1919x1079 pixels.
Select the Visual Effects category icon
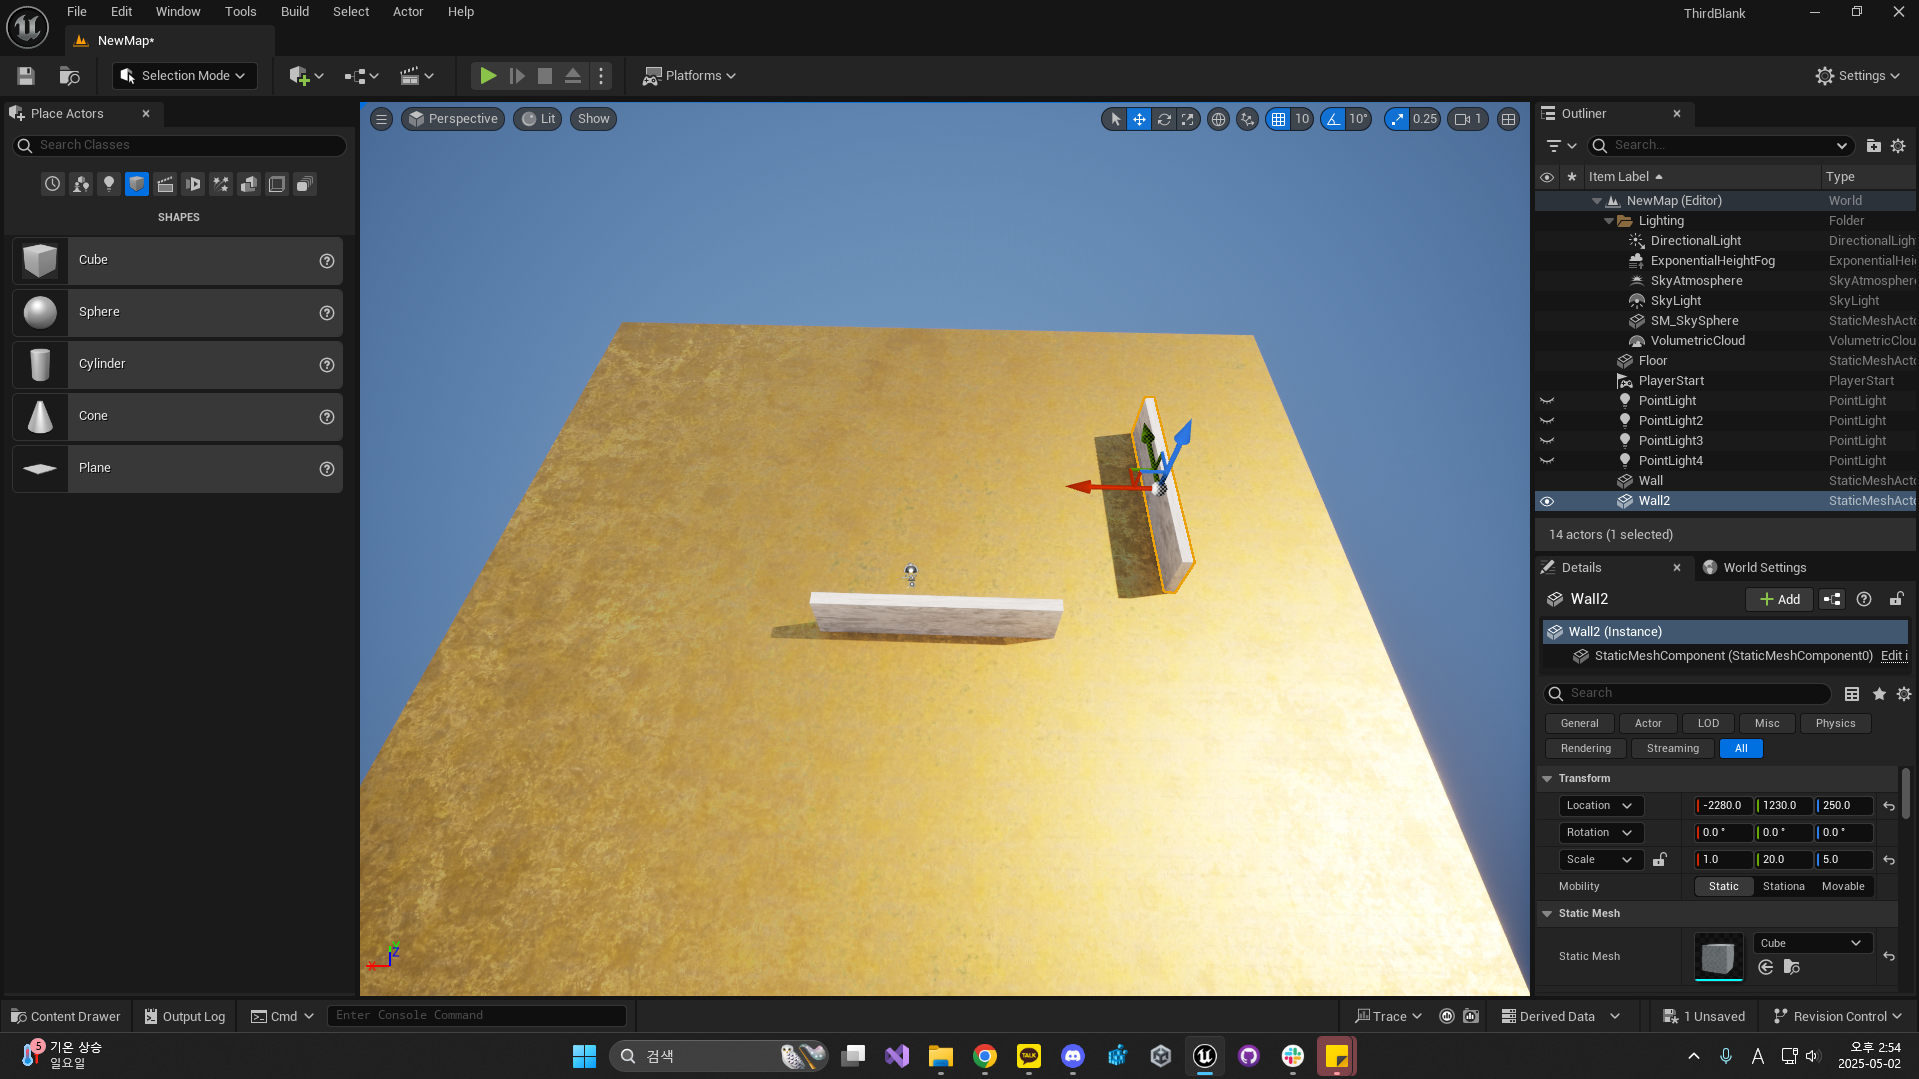tap(221, 184)
